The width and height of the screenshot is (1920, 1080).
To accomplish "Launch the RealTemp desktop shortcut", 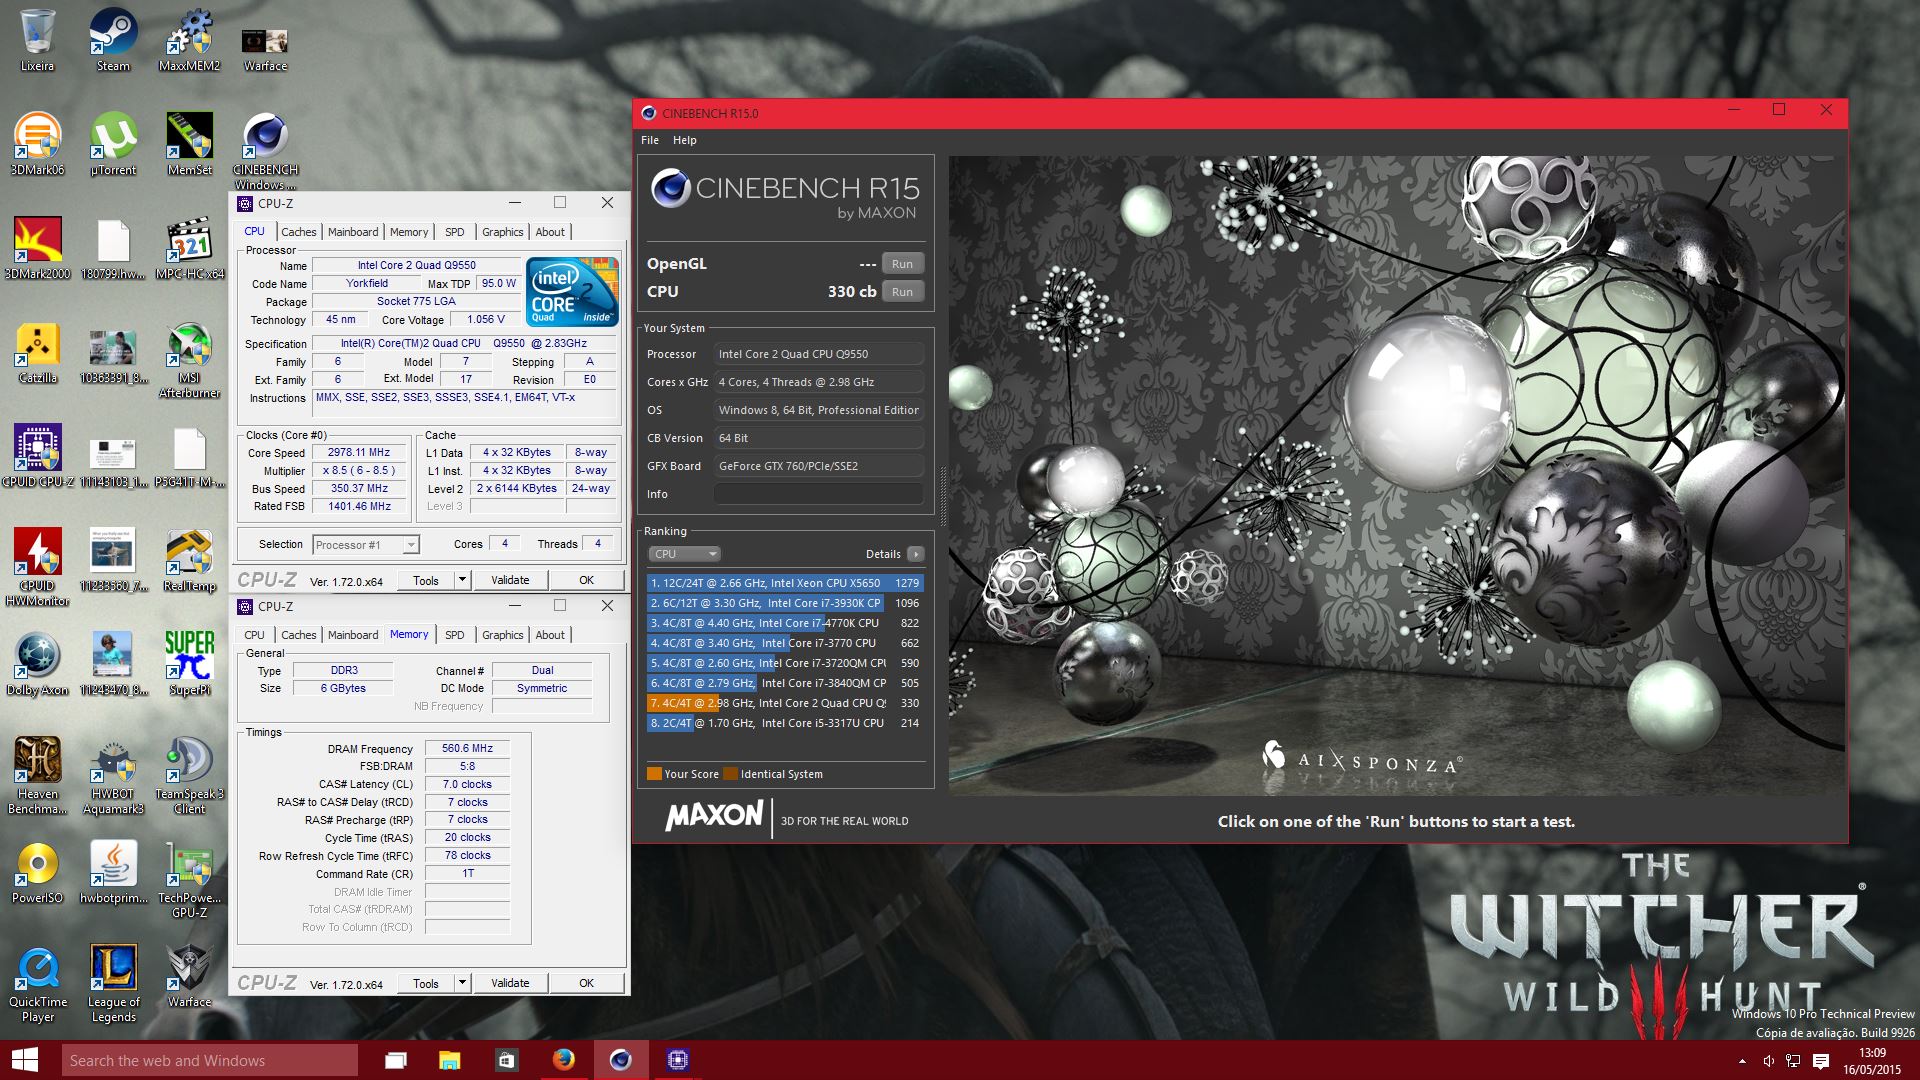I will (189, 560).
